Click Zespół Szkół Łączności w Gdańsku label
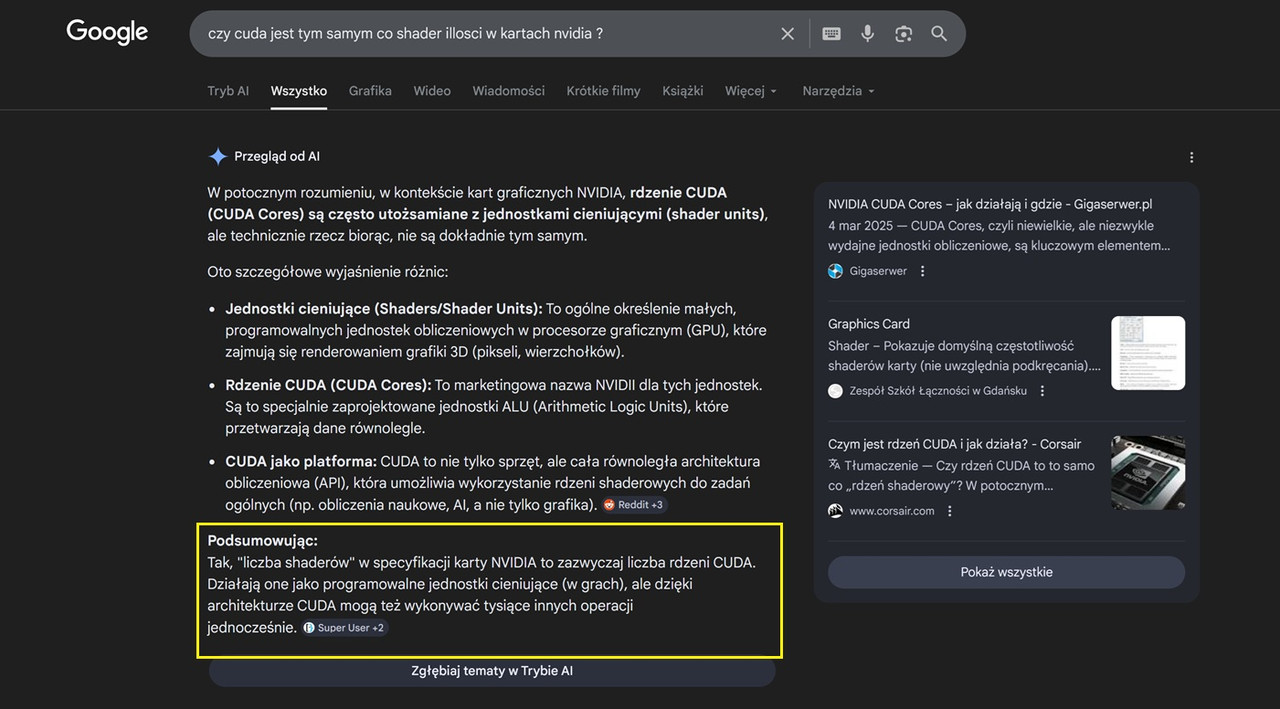 pyautogui.click(x=938, y=391)
